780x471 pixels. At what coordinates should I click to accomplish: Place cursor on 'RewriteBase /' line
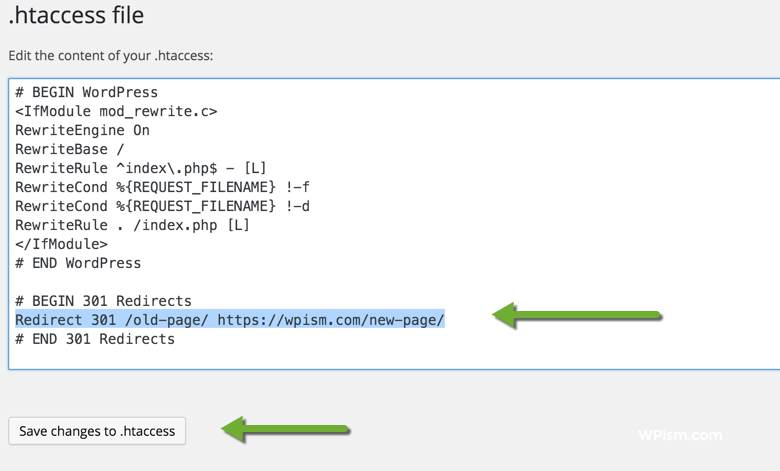(x=69, y=149)
